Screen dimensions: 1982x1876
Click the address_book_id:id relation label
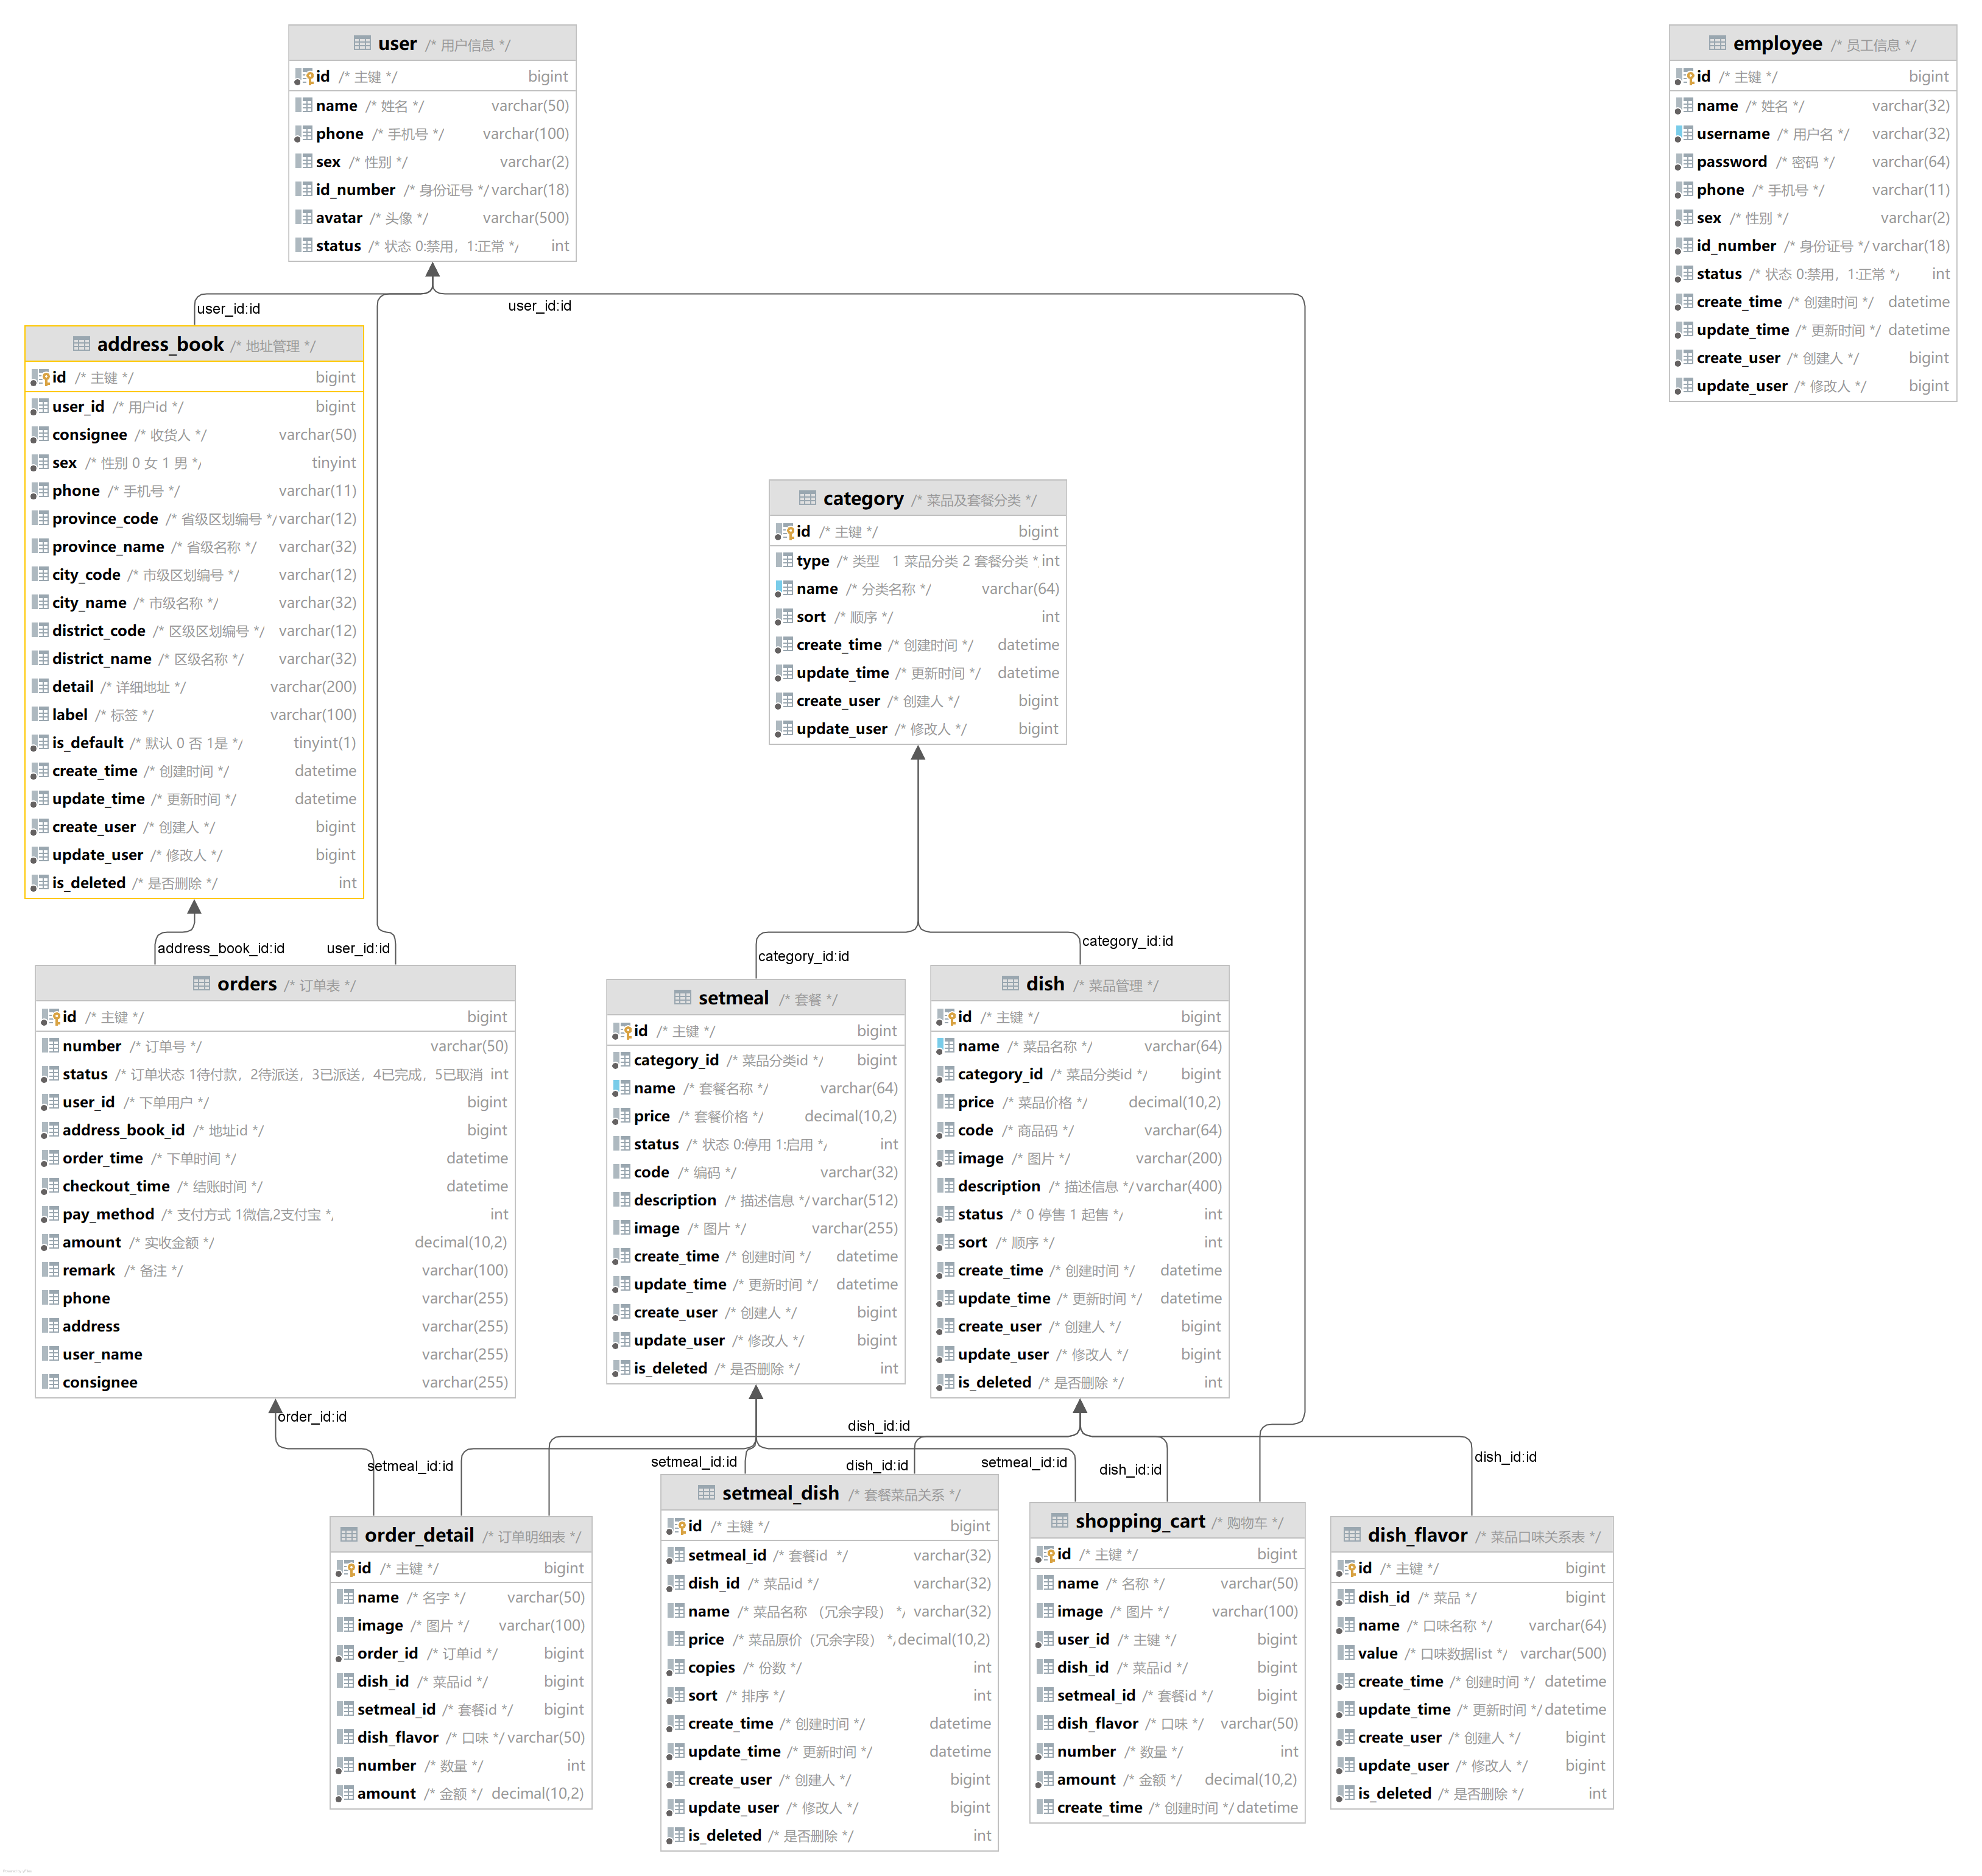[x=220, y=948]
